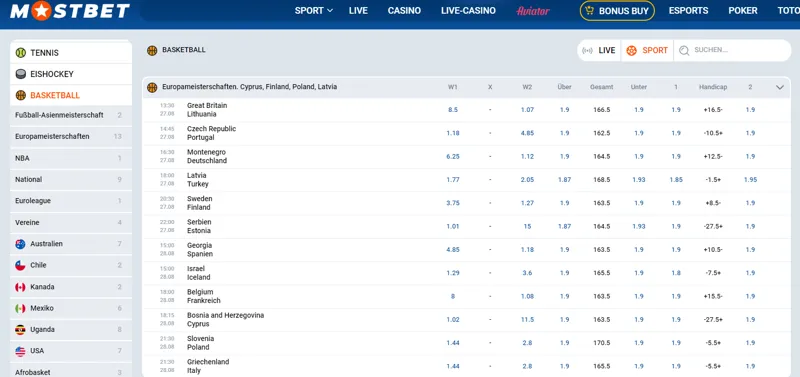Click the shopping cart icon in Bonus Buy
This screenshot has height=377, width=800.
tap(590, 10)
